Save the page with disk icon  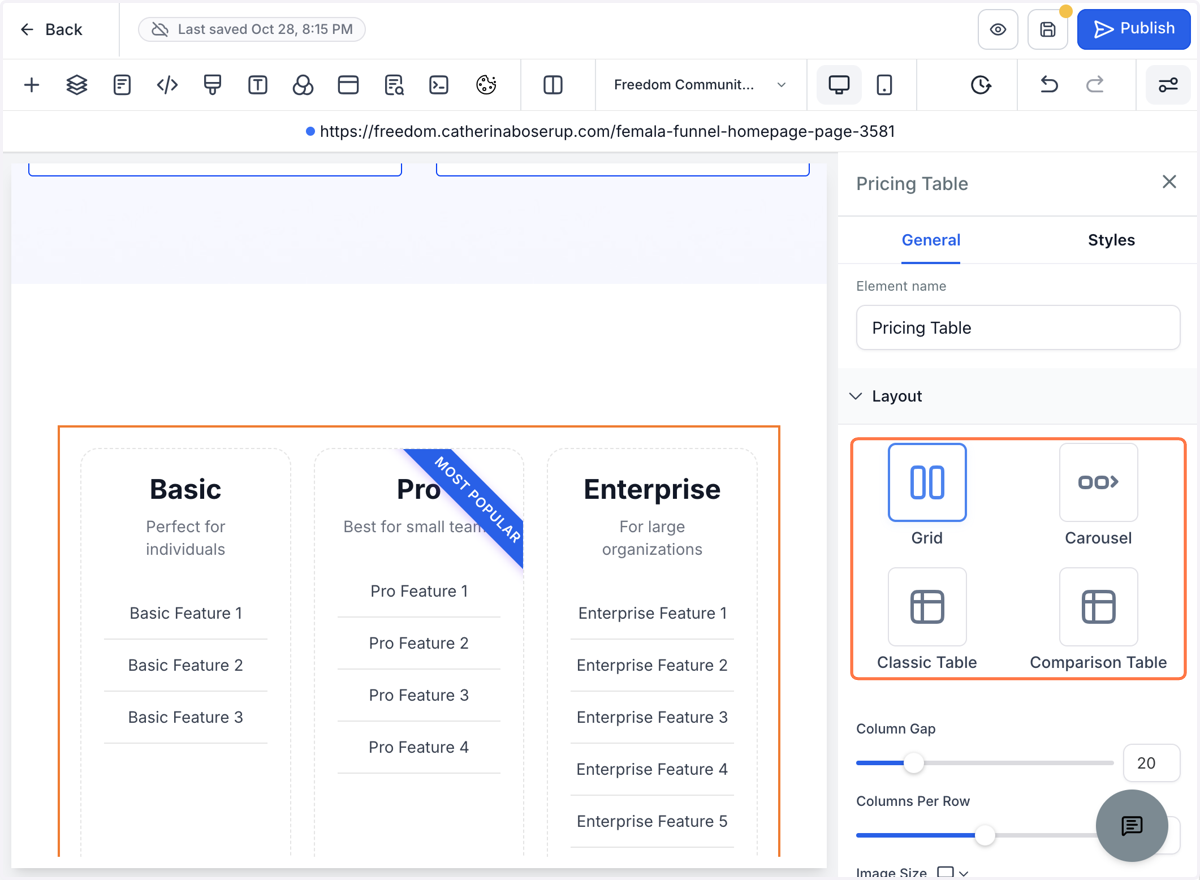coord(1048,30)
